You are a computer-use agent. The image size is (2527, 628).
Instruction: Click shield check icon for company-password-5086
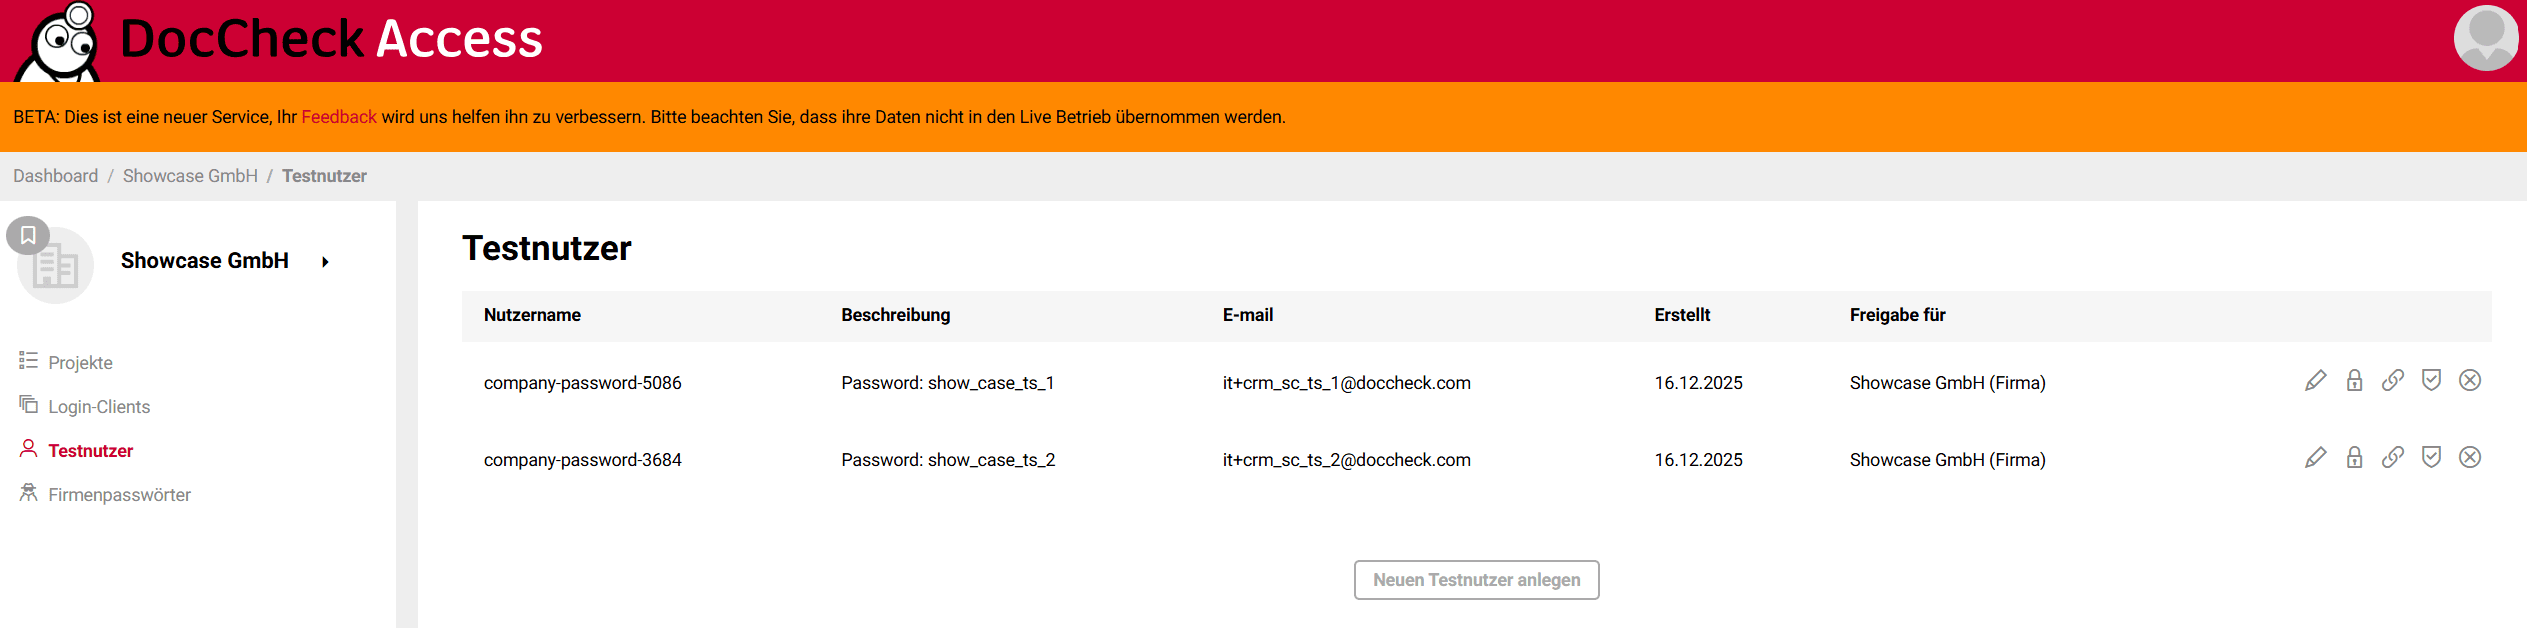point(2431,380)
